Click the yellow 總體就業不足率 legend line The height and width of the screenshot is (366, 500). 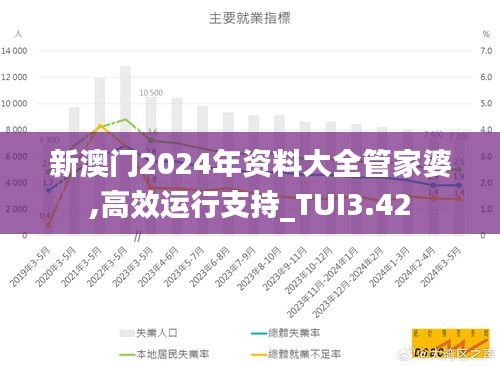[x=259, y=354]
